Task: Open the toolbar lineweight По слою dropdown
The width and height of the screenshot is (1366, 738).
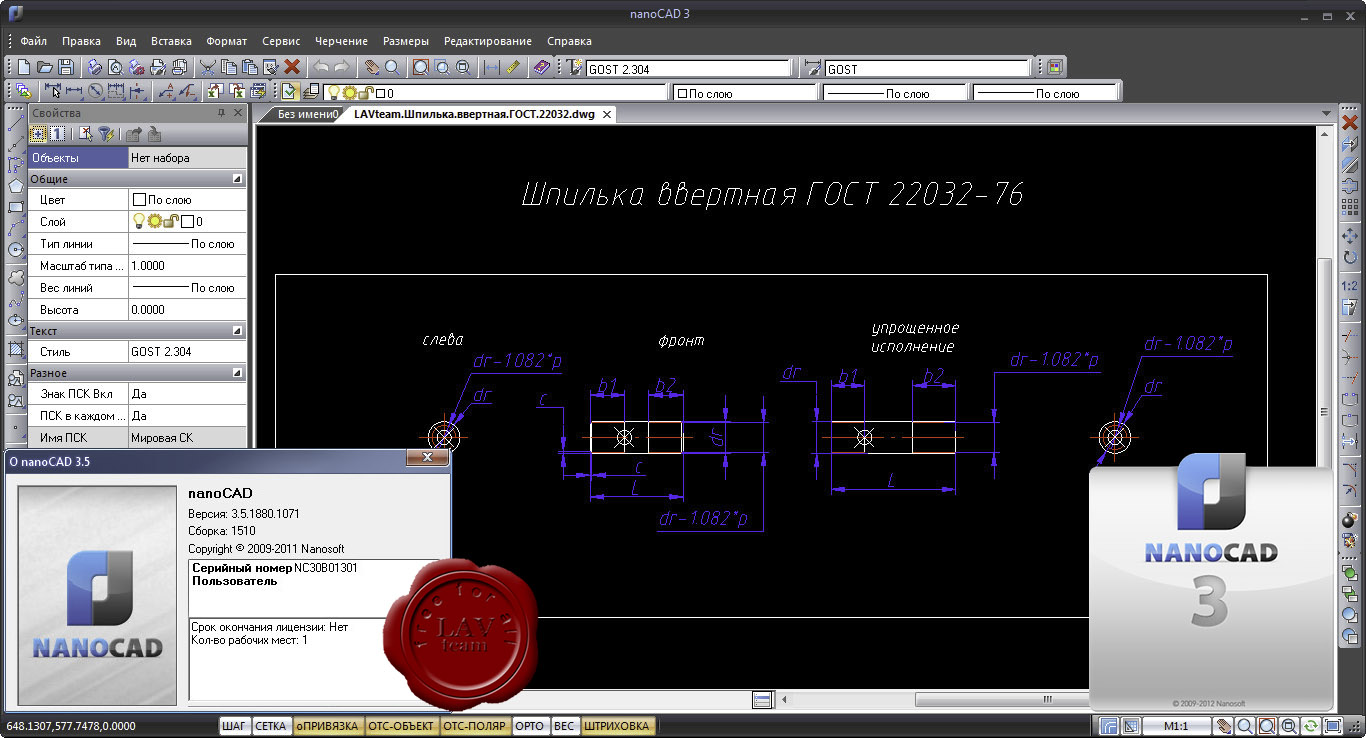Action: (1045, 93)
